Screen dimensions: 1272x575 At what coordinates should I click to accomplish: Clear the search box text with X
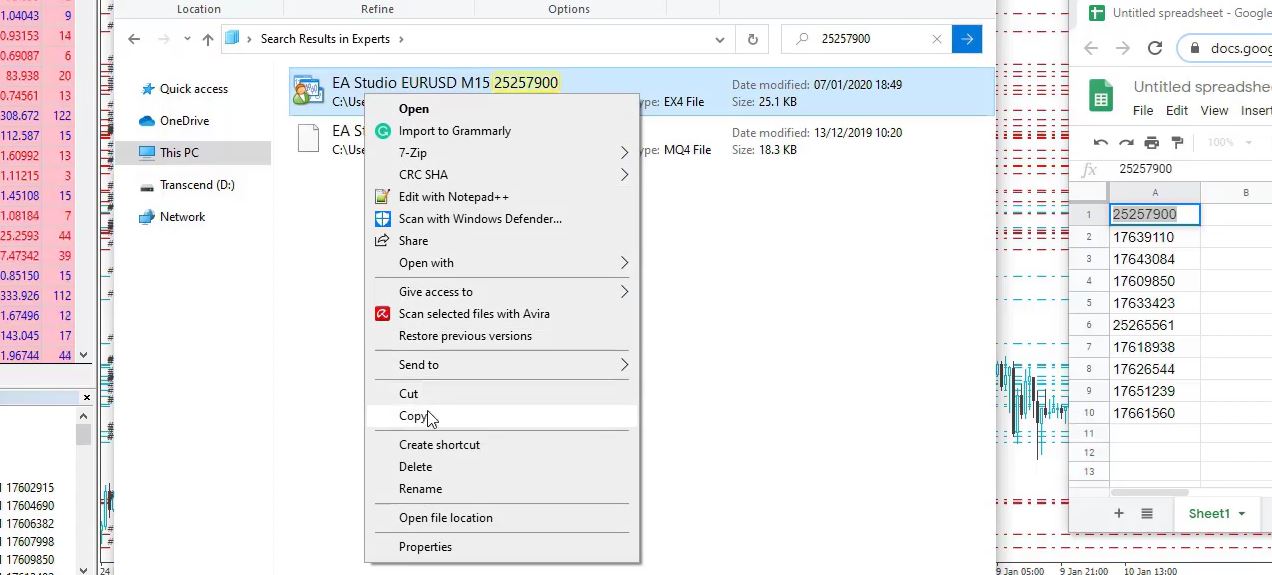click(937, 39)
